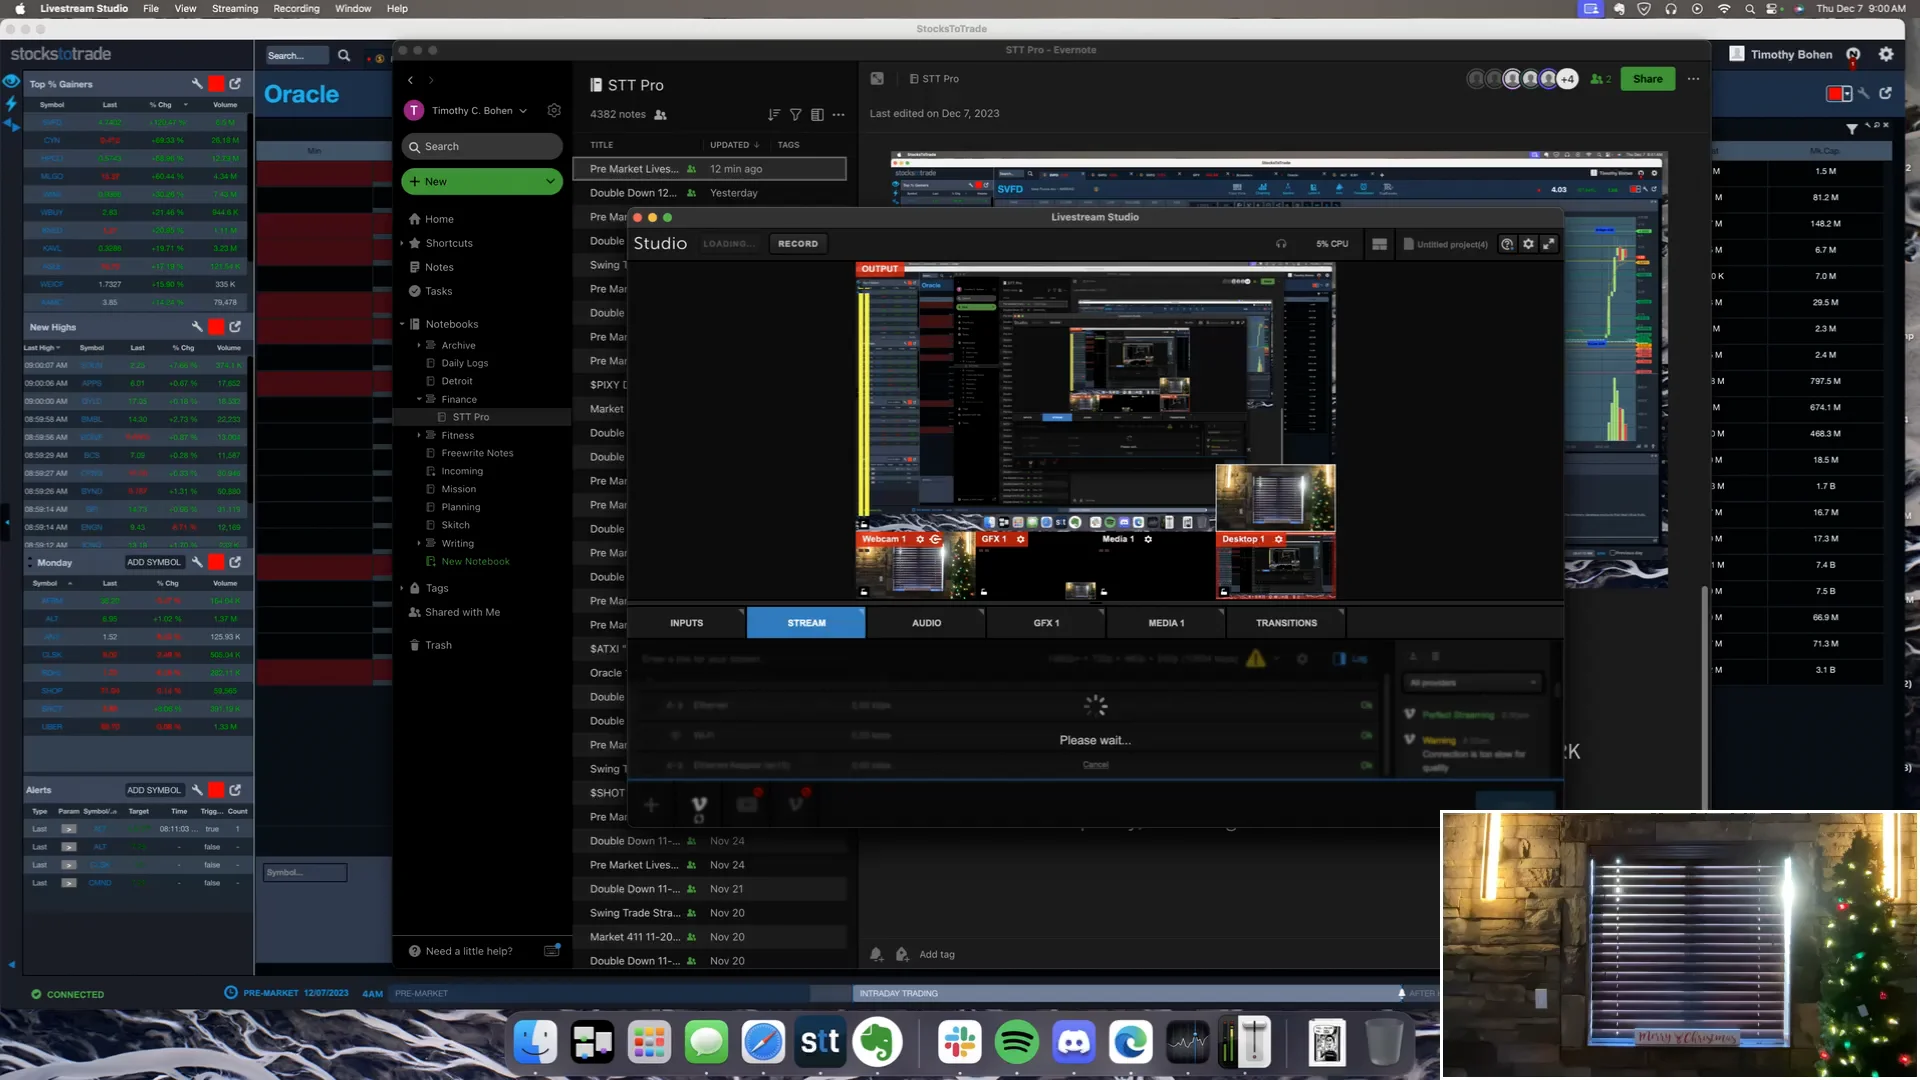Click the Symbol input field in StocksToTrade

click(x=304, y=872)
